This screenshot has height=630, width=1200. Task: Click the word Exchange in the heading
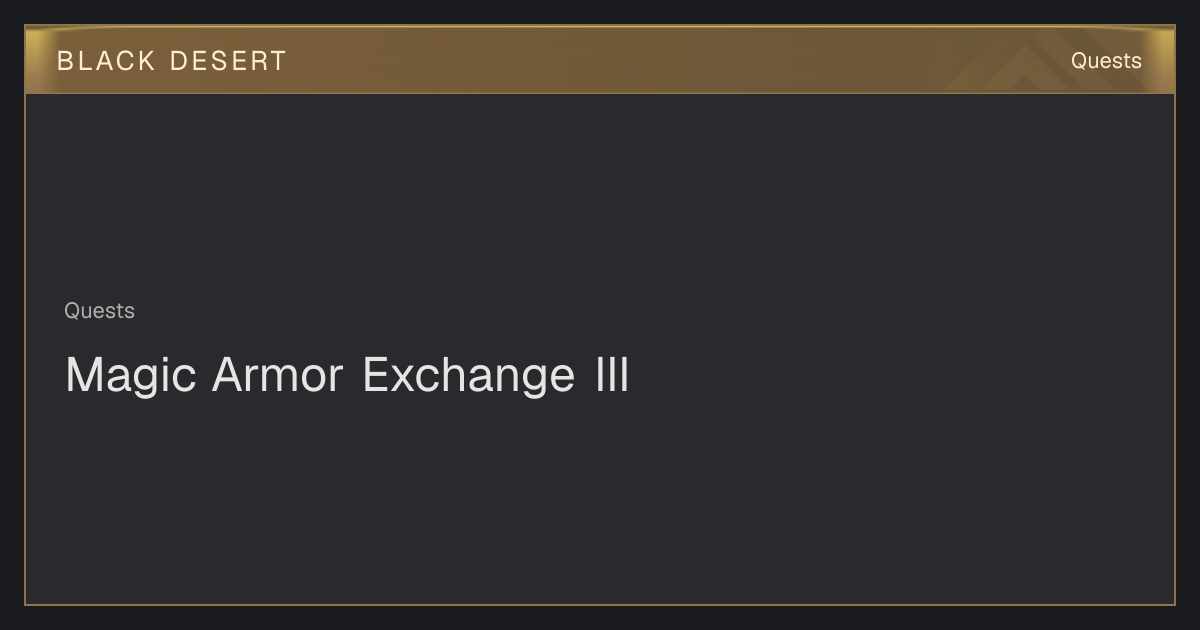click(x=468, y=377)
